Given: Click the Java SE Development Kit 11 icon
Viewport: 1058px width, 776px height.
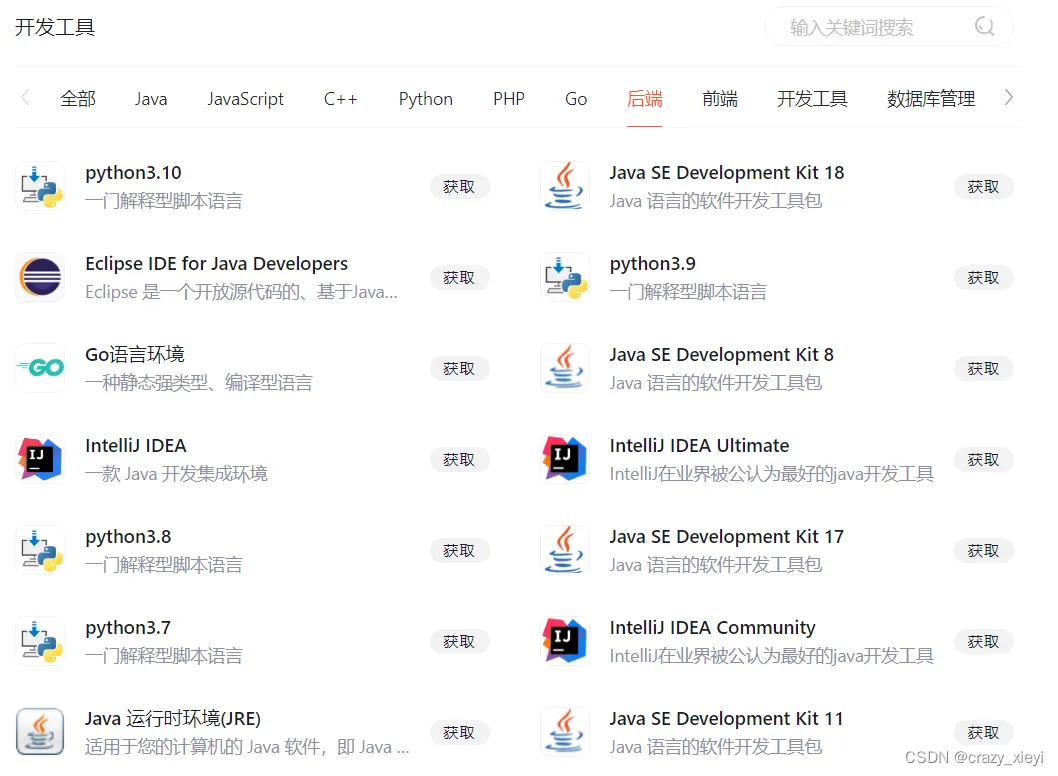Looking at the screenshot, I should [x=565, y=732].
